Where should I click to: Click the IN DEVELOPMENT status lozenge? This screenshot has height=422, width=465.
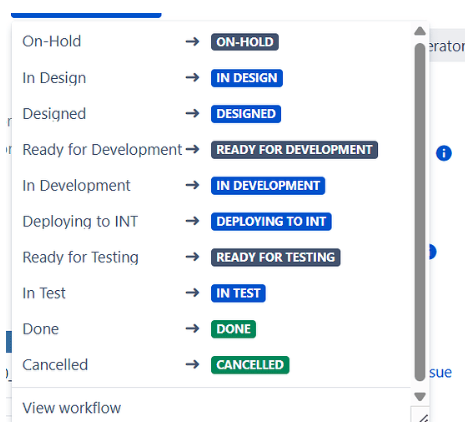[268, 186]
